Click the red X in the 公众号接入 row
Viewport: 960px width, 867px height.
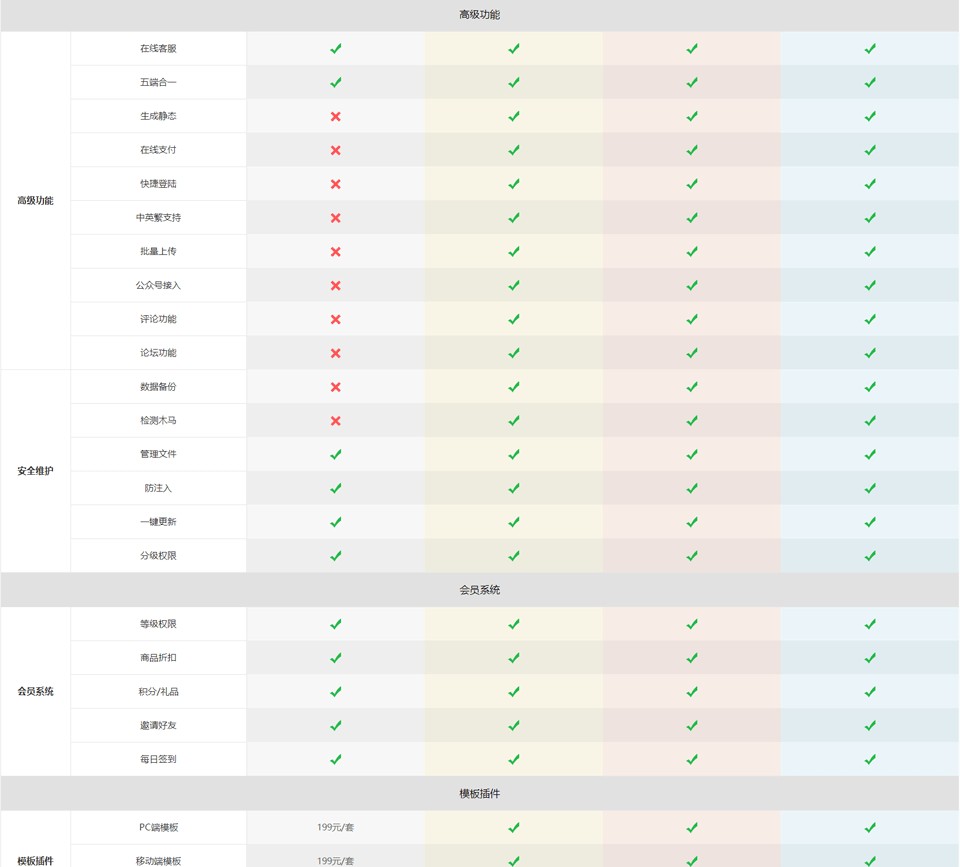coord(336,285)
